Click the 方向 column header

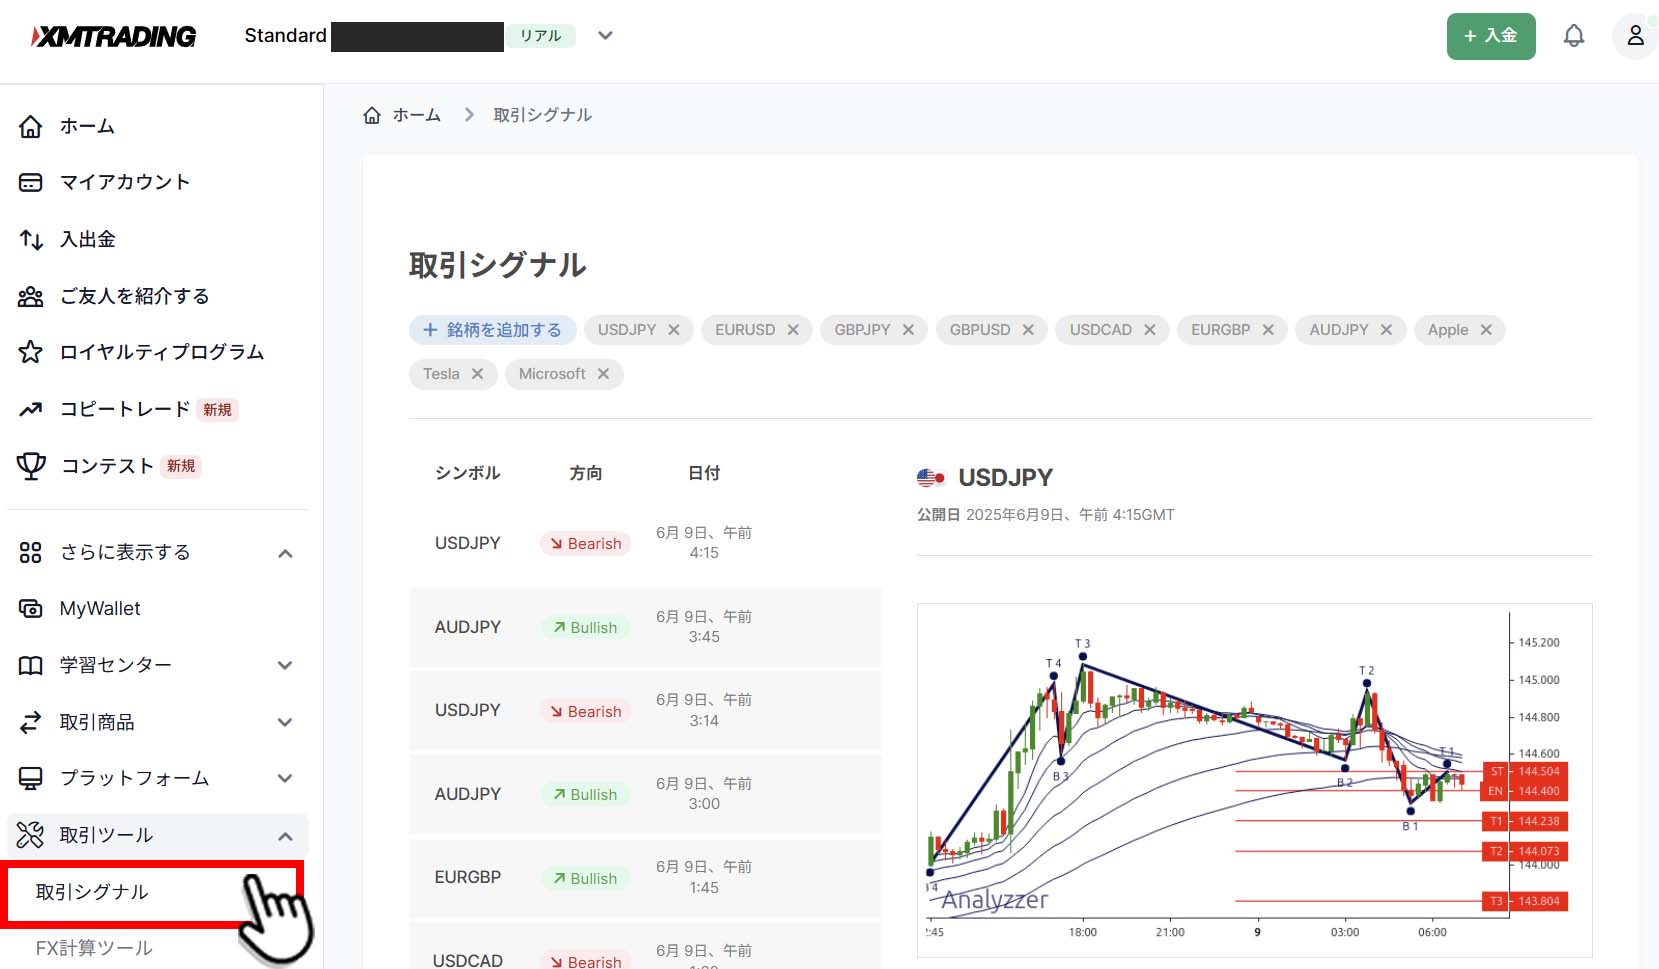(586, 473)
